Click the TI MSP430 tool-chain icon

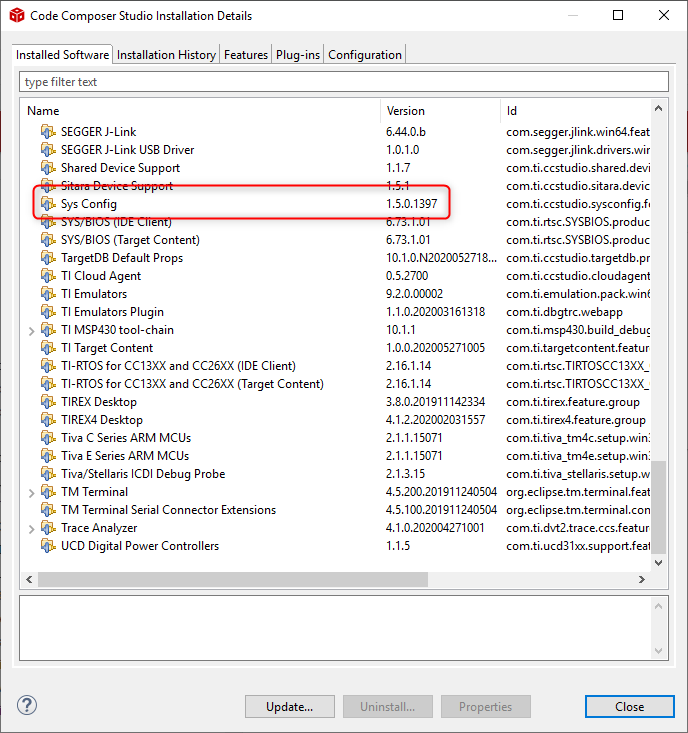[48, 330]
